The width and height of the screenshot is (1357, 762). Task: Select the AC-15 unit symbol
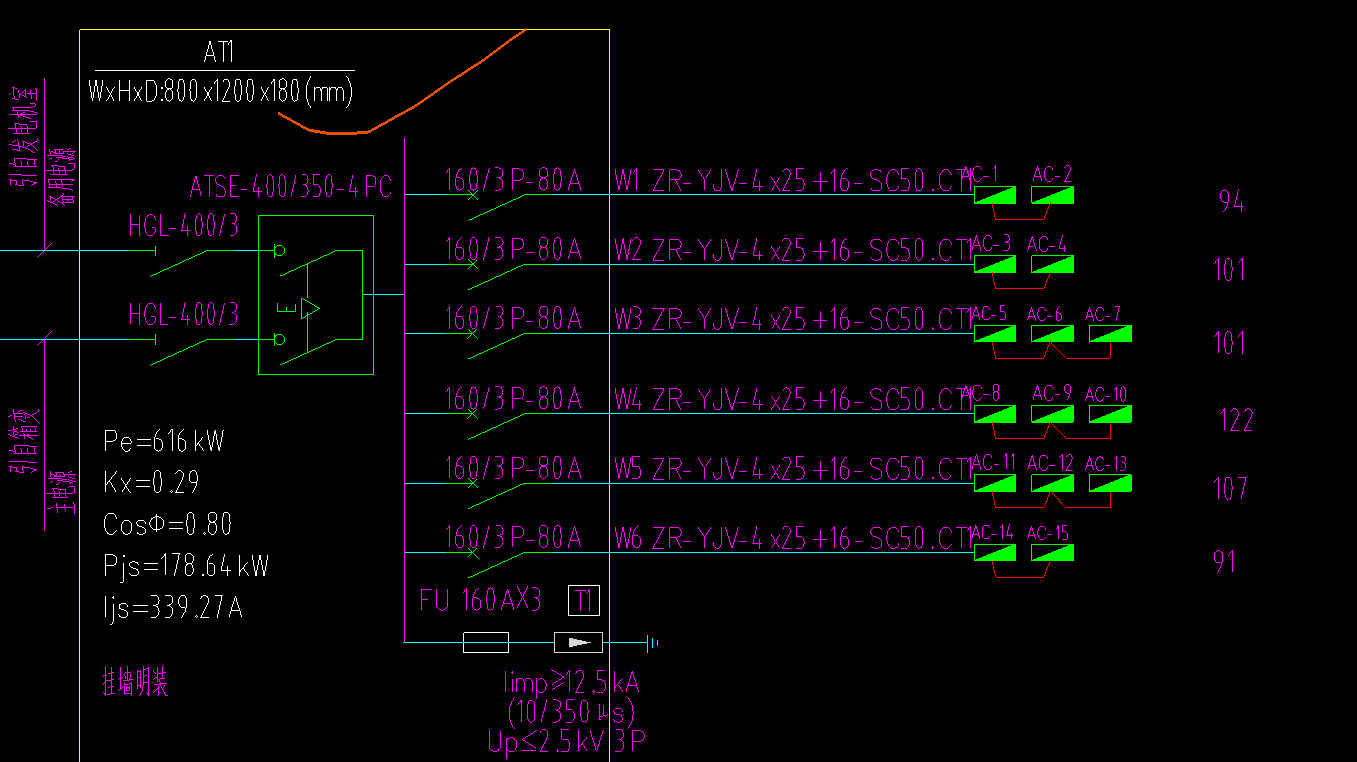click(x=1053, y=553)
